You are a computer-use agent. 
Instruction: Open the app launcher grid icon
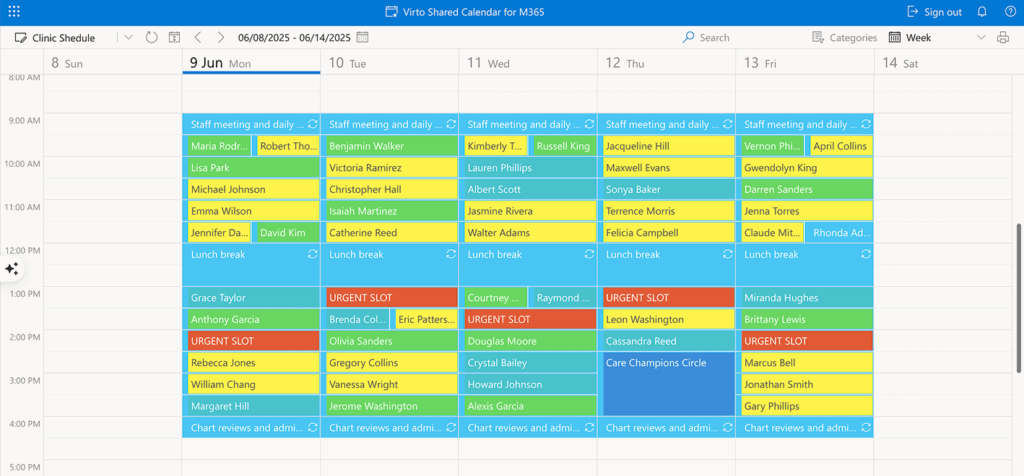(14, 12)
